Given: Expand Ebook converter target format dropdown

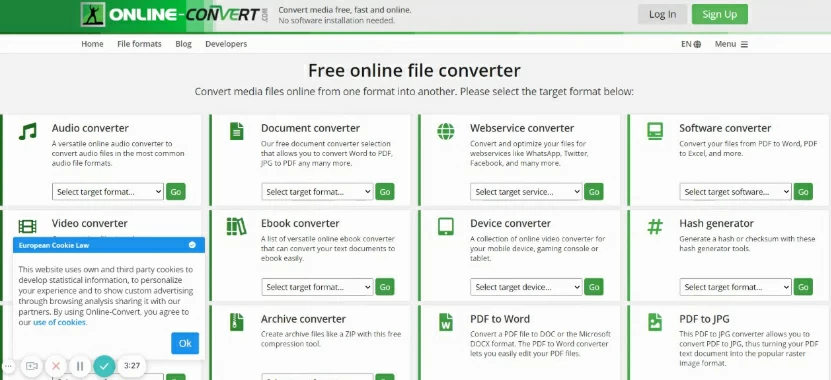Looking at the screenshot, I should click(x=317, y=287).
